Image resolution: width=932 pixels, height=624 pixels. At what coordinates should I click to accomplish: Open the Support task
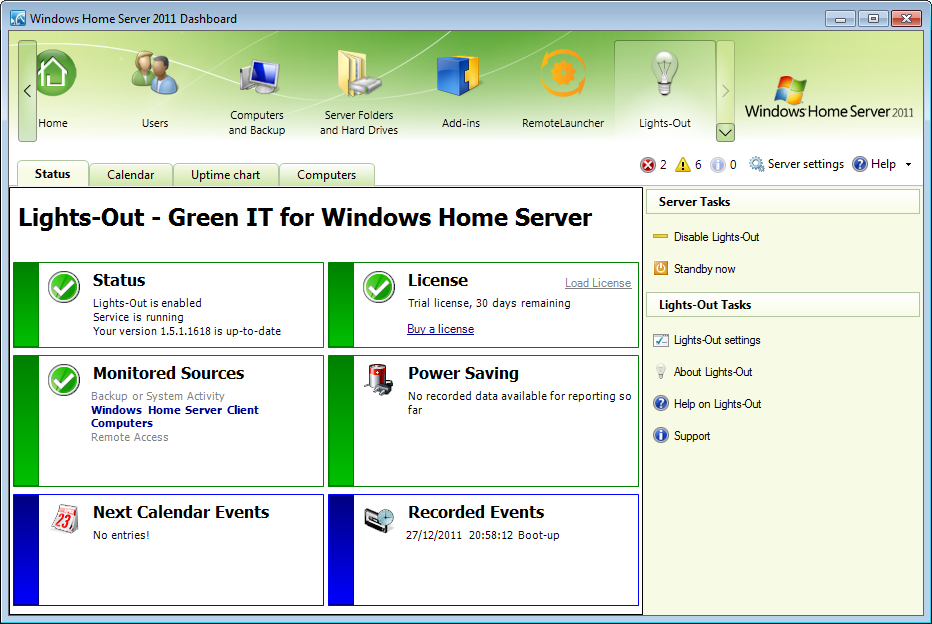(x=692, y=436)
